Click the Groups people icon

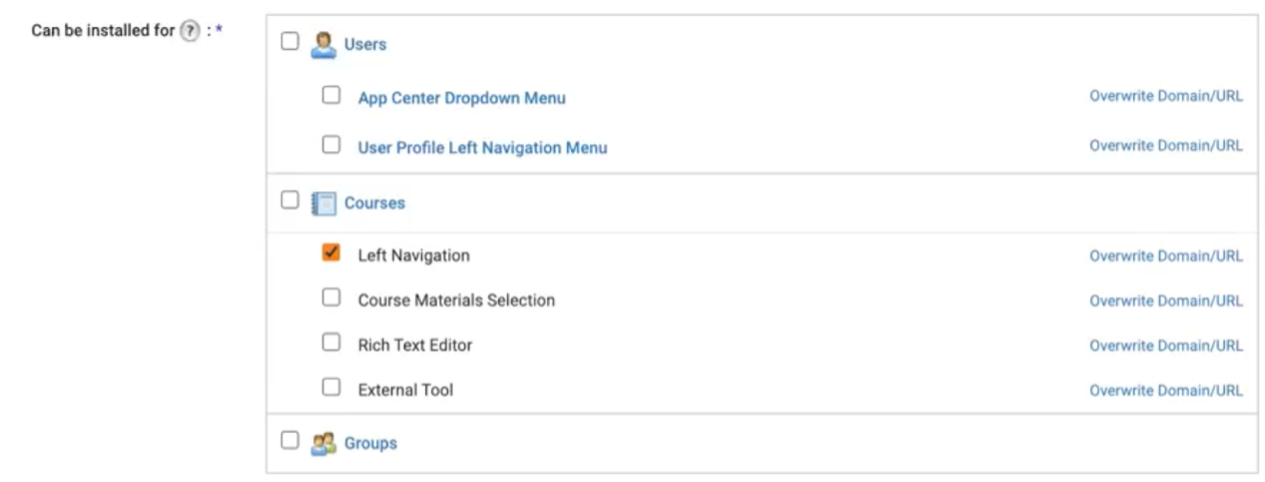click(x=323, y=443)
